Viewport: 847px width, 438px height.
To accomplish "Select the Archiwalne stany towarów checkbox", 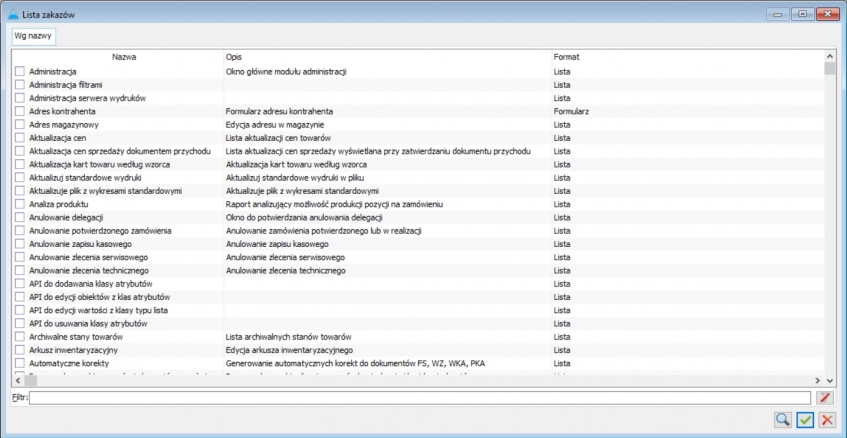I will click(x=20, y=338).
